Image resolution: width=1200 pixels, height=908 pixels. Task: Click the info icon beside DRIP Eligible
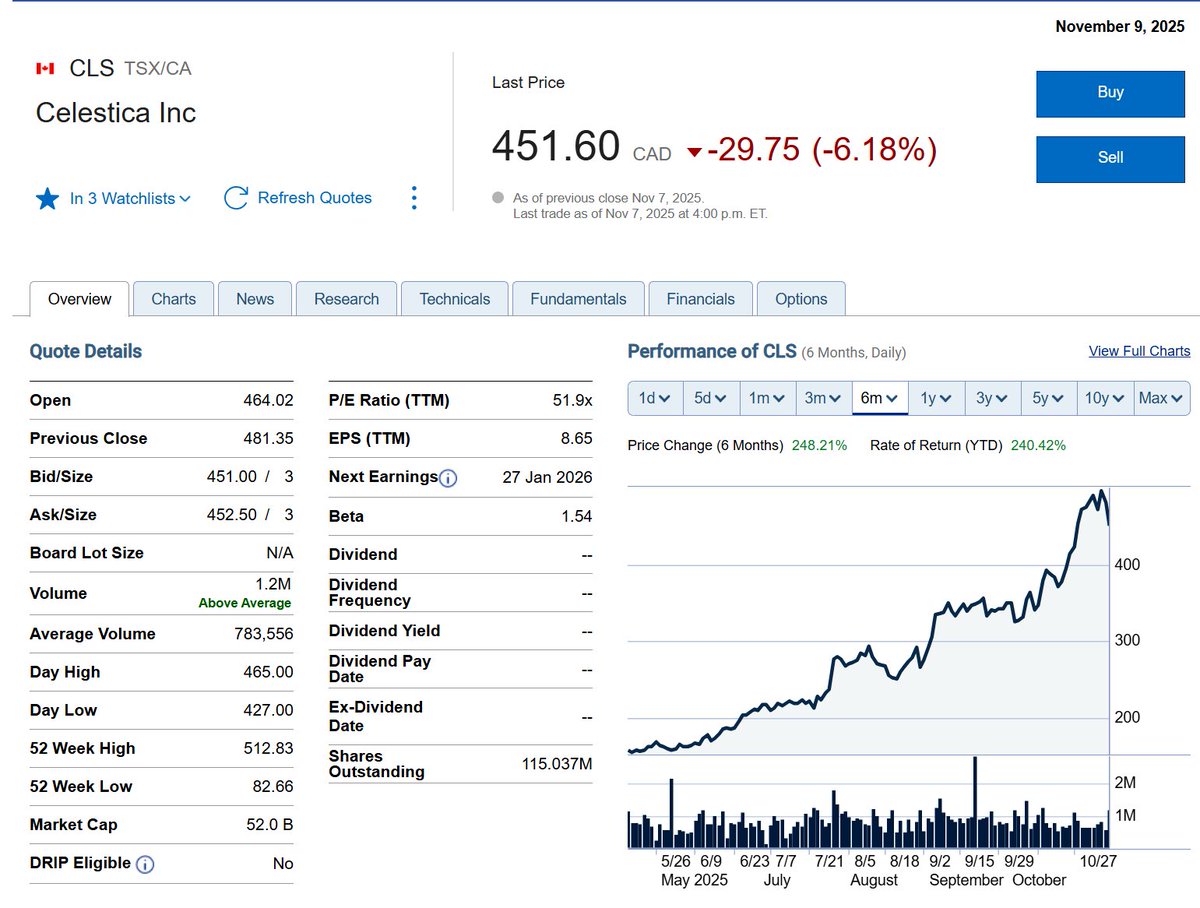(145, 864)
